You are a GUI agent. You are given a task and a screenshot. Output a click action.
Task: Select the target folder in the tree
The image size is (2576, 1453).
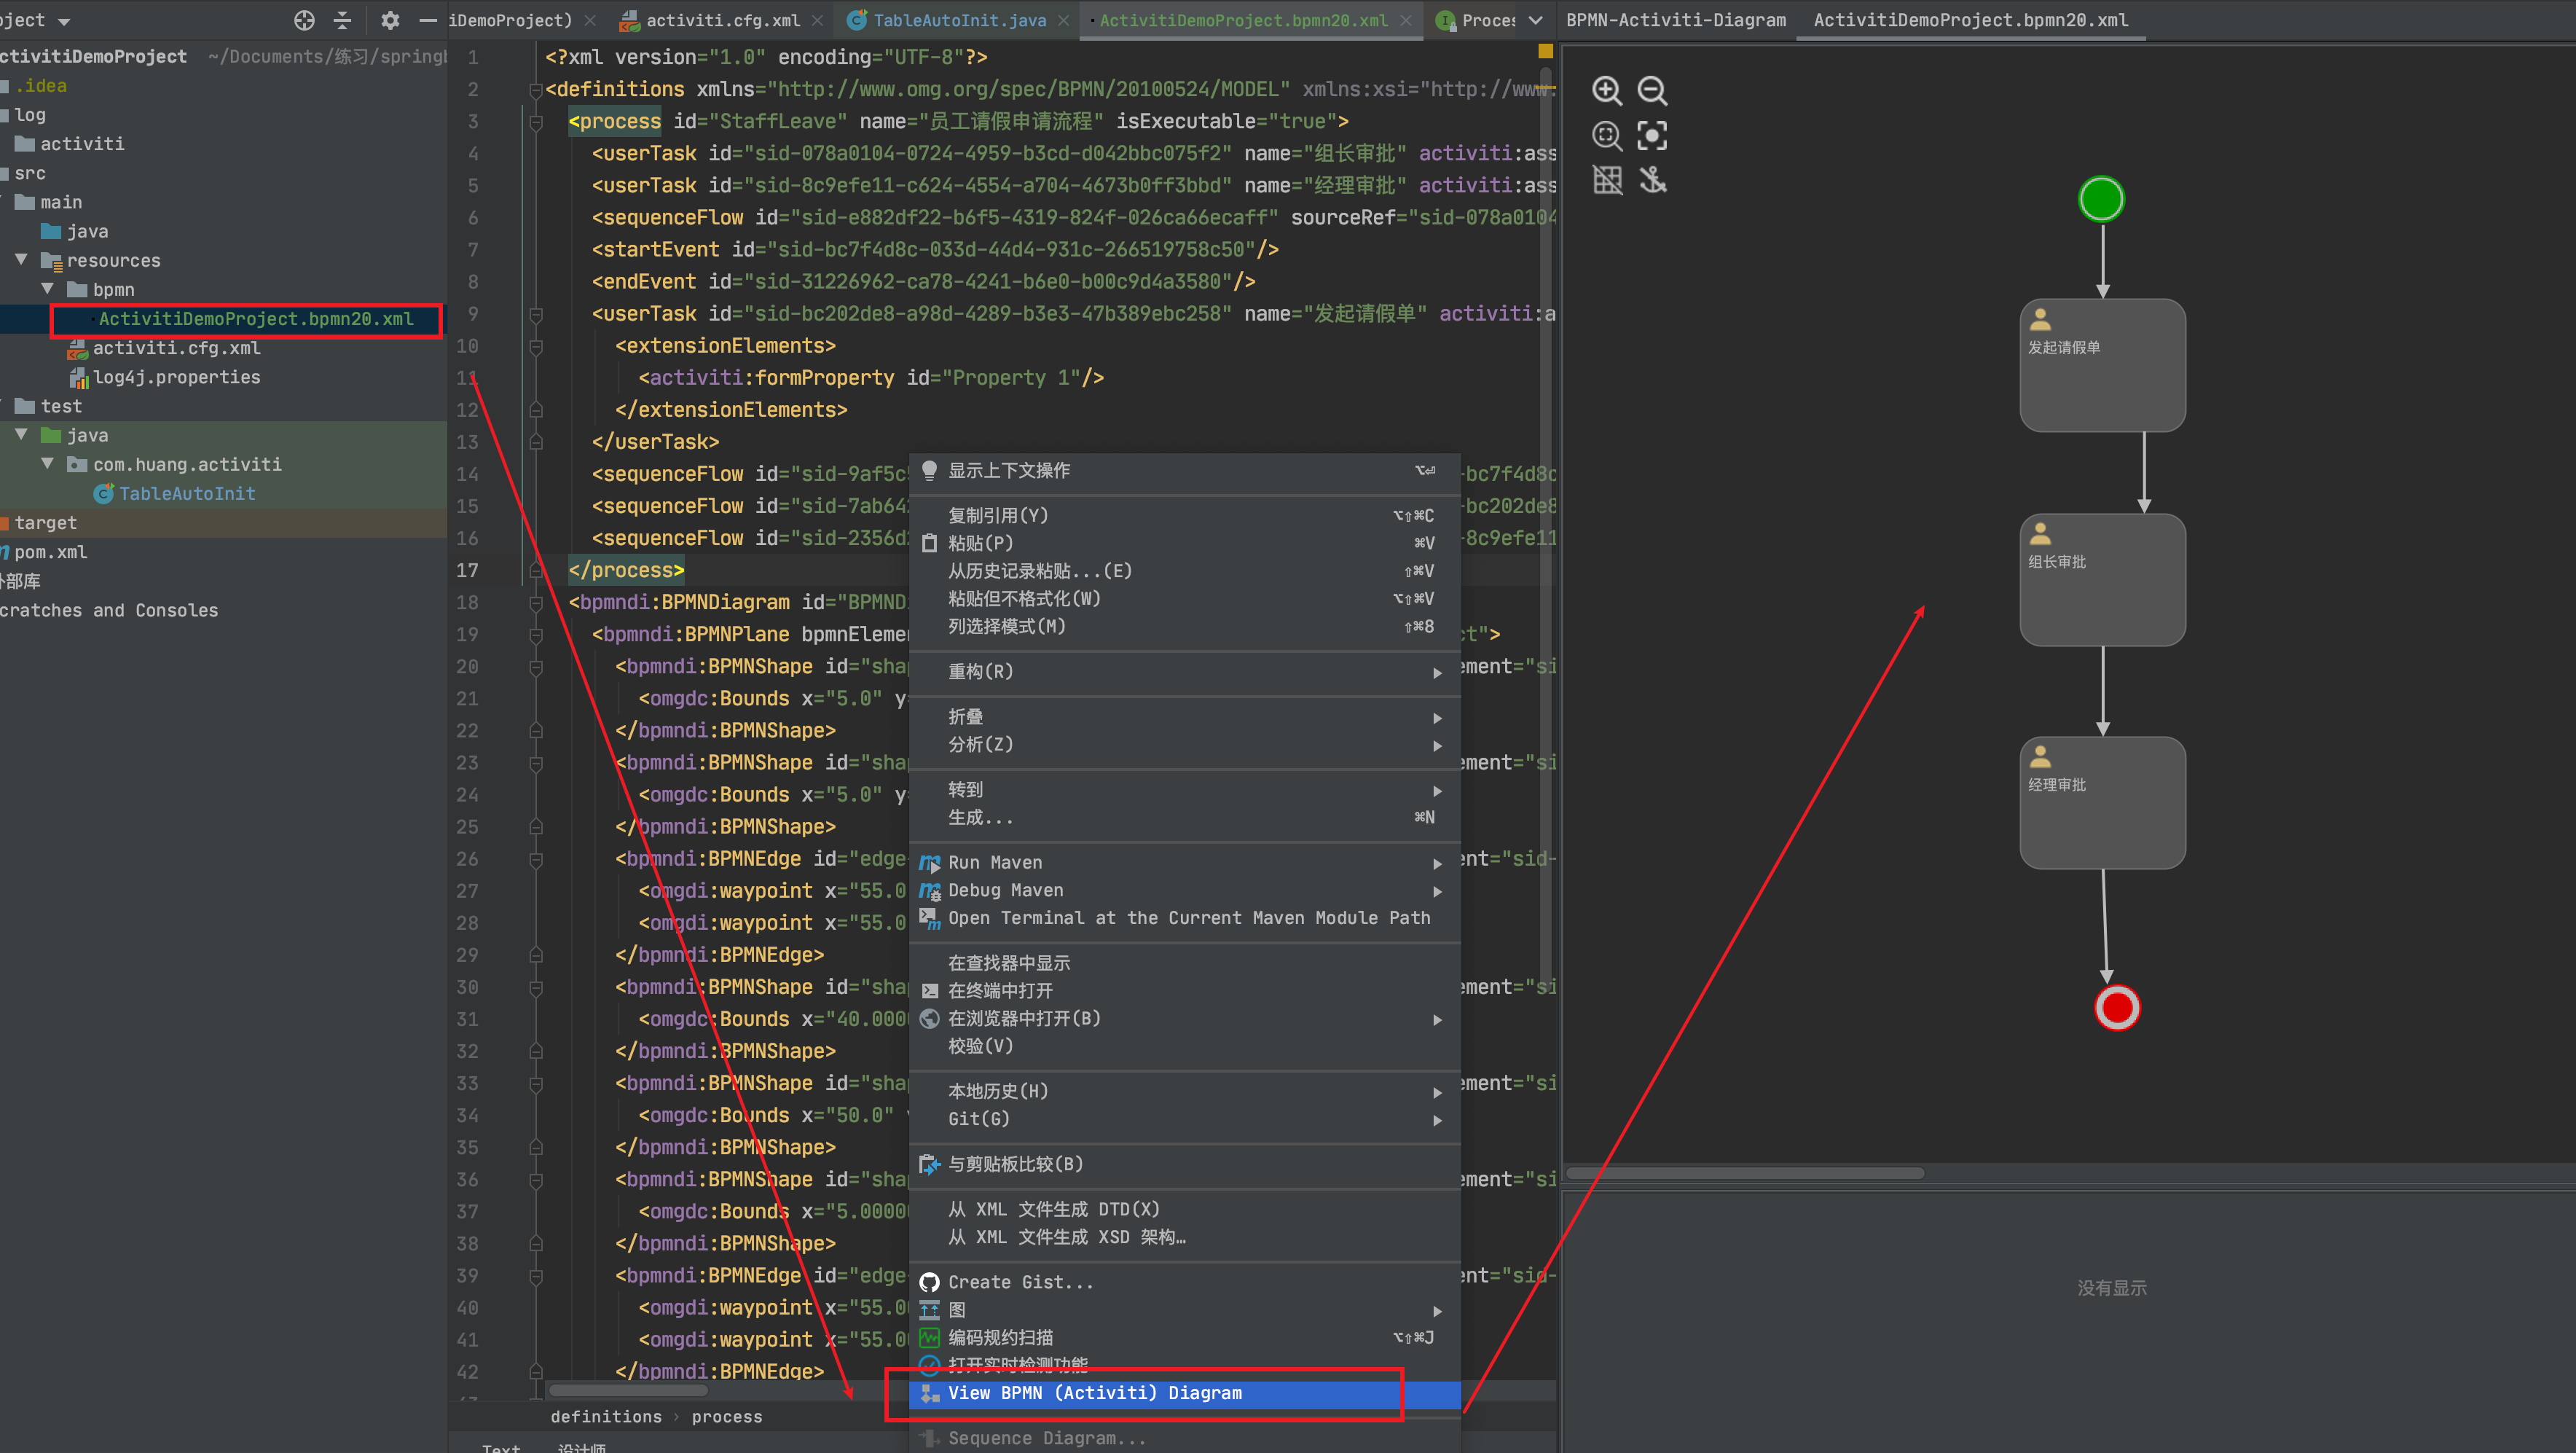coord(45,523)
